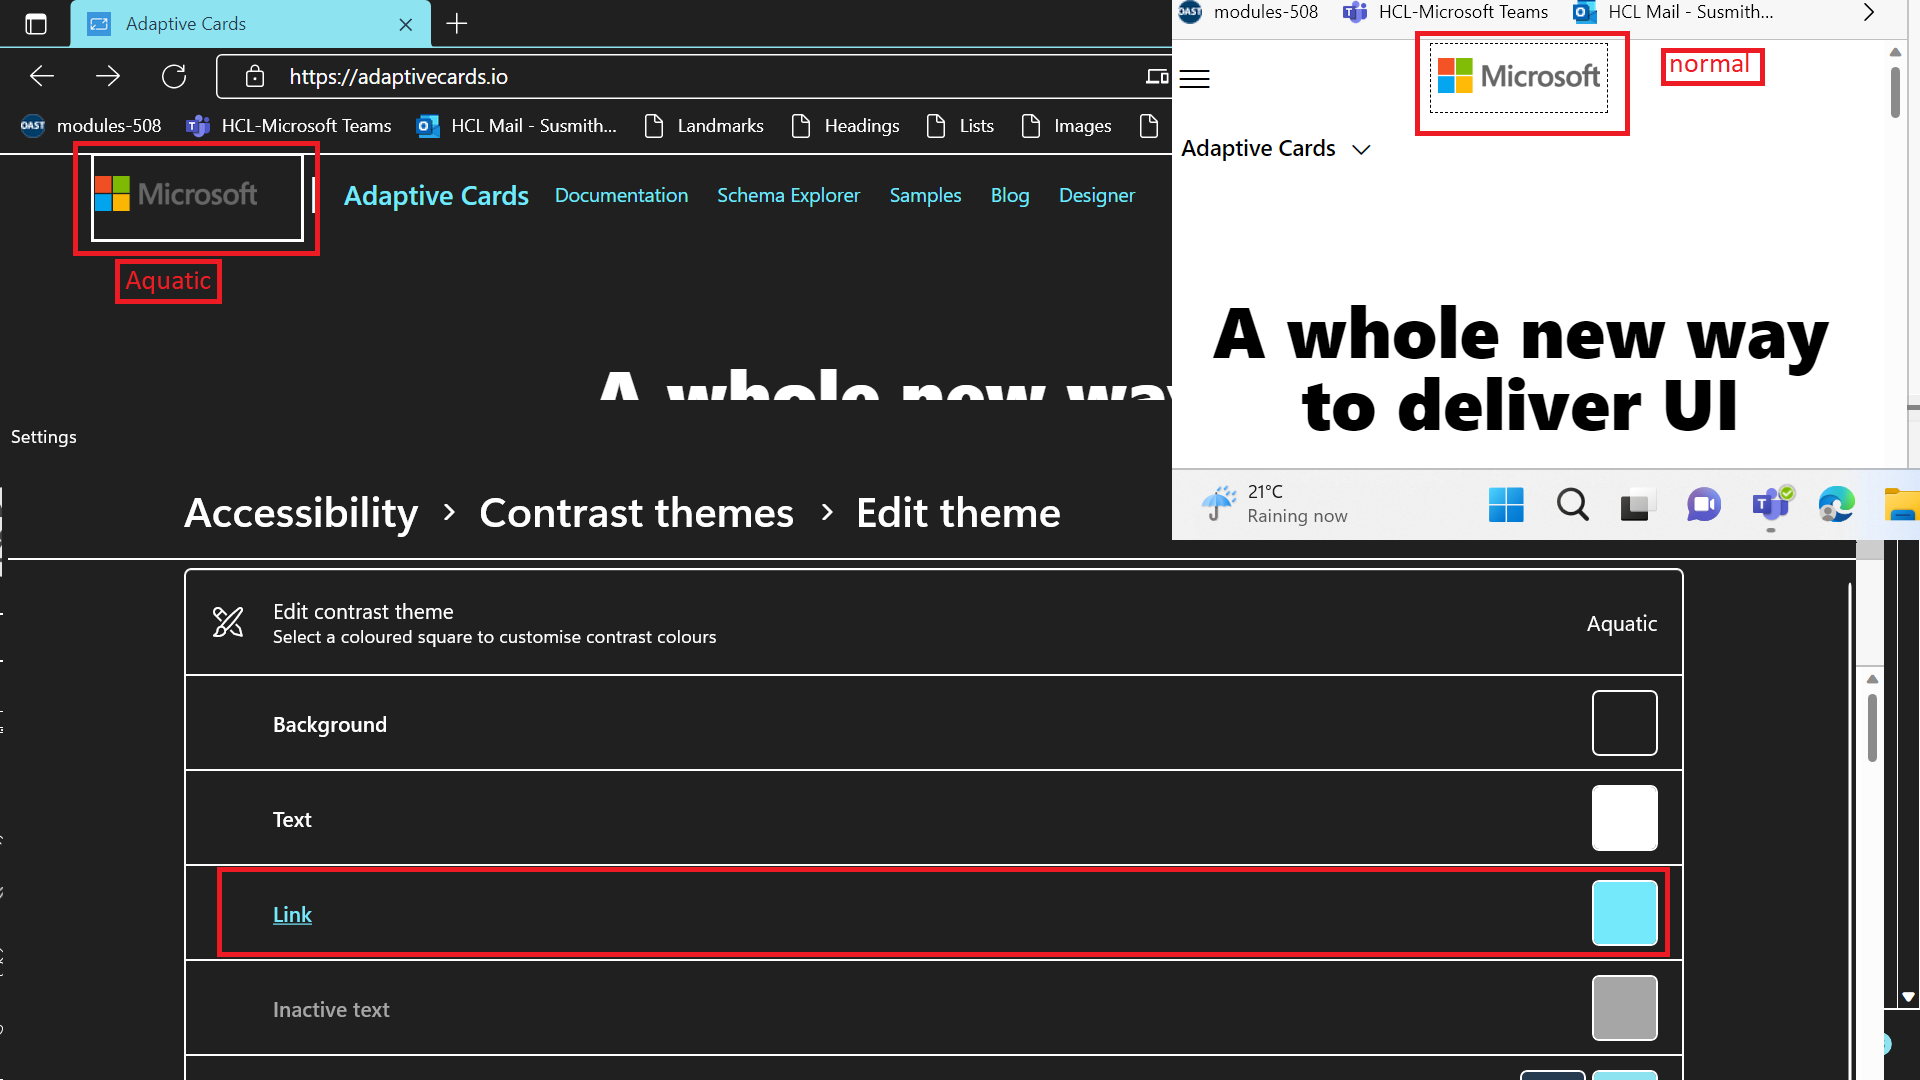Open Microsoft Teams from the taskbar
Image resolution: width=1920 pixels, height=1080 pixels.
pos(1771,505)
